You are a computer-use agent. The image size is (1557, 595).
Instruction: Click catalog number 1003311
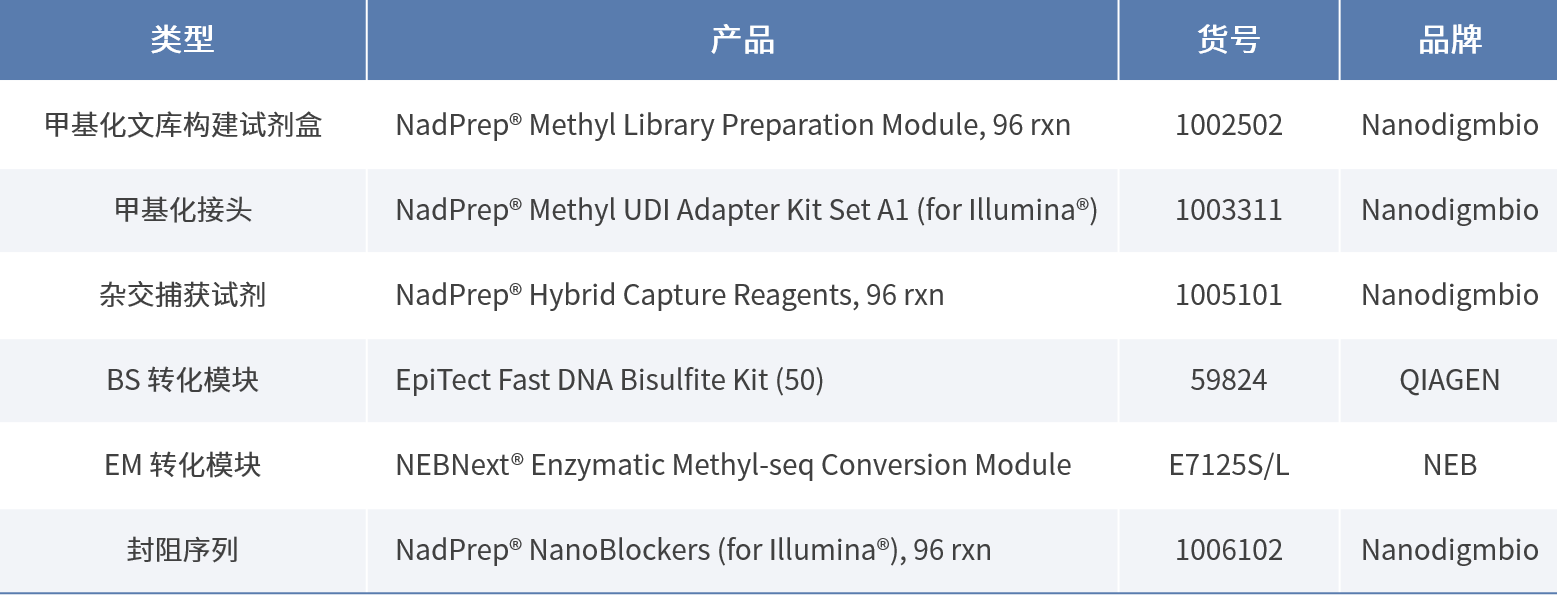tap(1228, 210)
